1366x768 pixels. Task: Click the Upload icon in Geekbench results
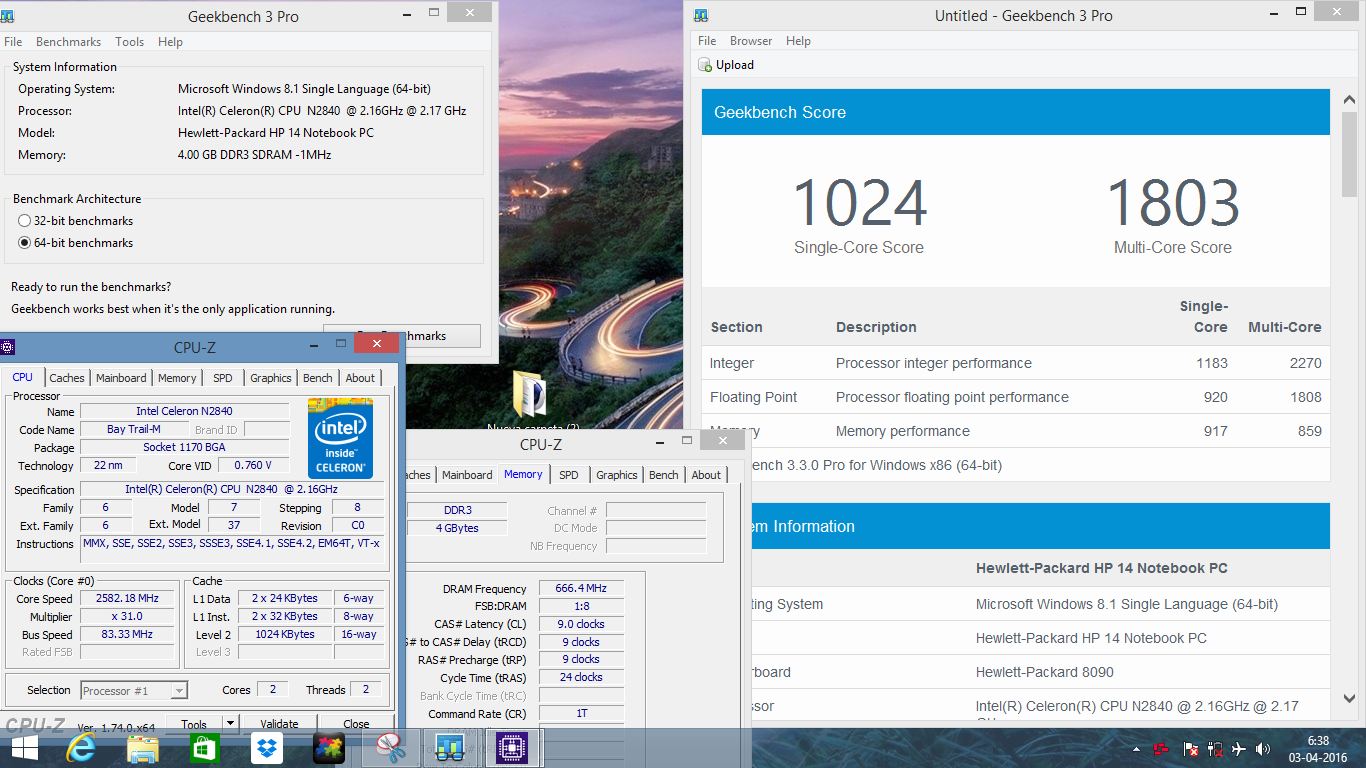pos(704,65)
